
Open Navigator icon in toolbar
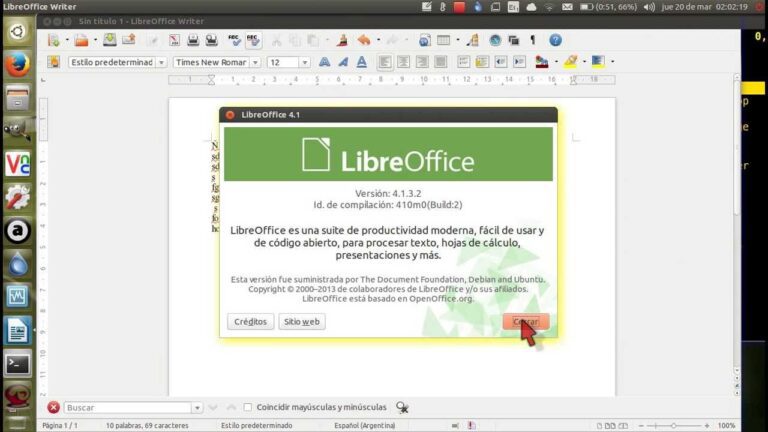pos(495,40)
